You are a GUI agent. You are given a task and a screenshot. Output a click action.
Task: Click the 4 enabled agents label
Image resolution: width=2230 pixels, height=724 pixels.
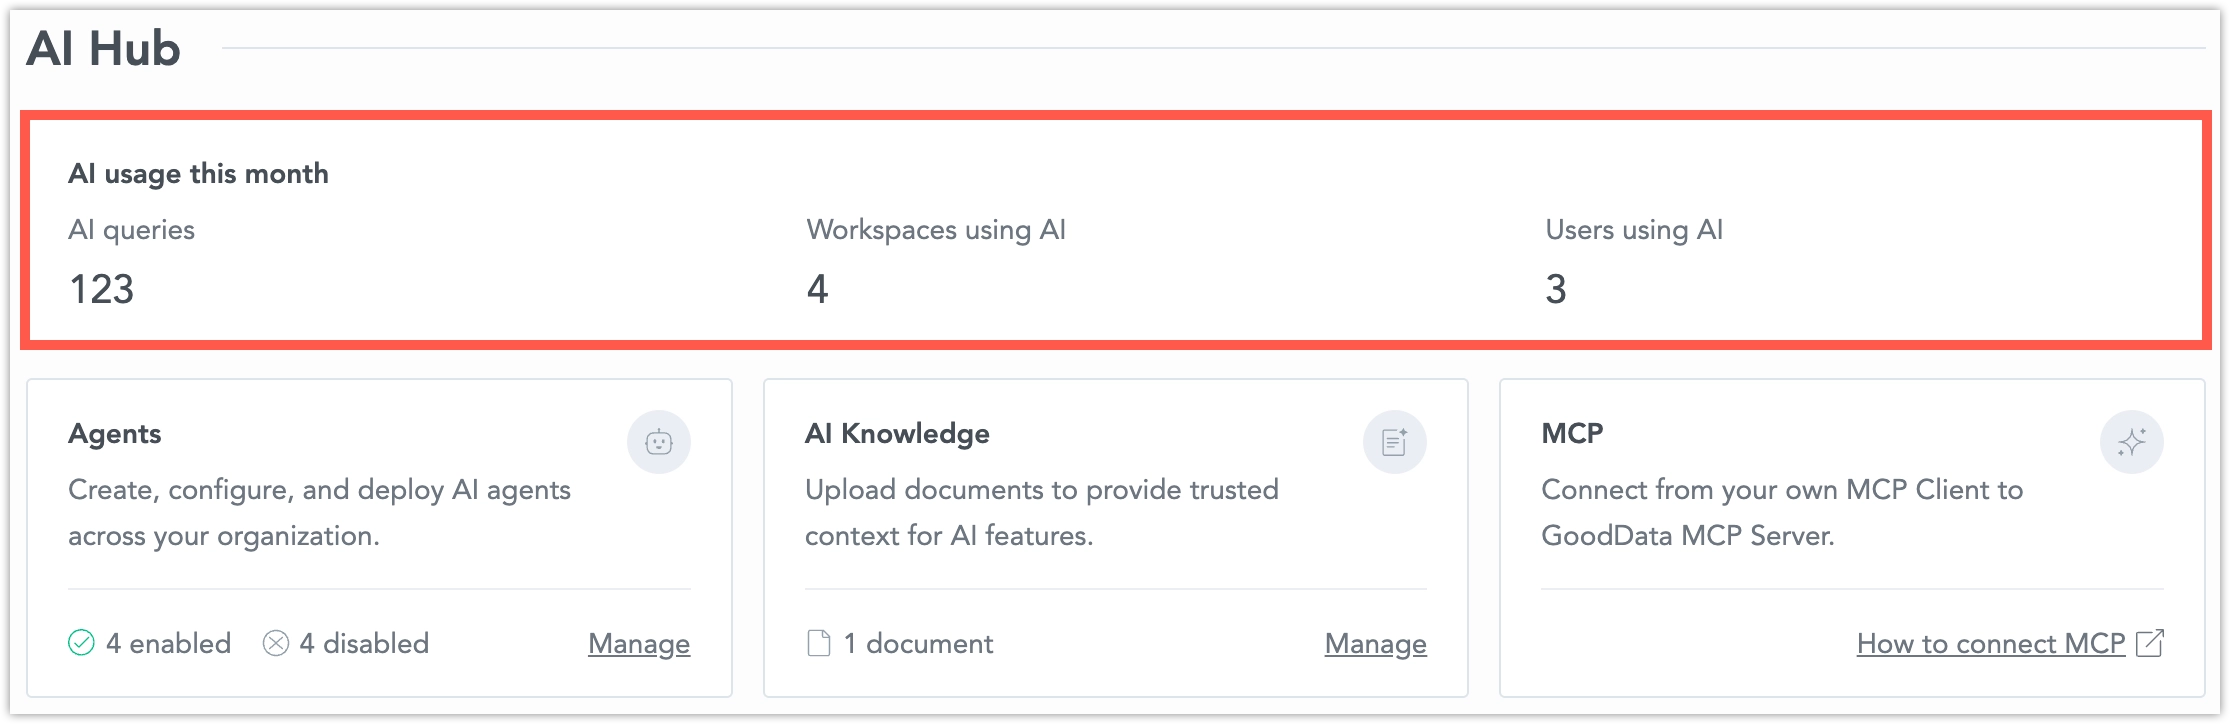(168, 643)
